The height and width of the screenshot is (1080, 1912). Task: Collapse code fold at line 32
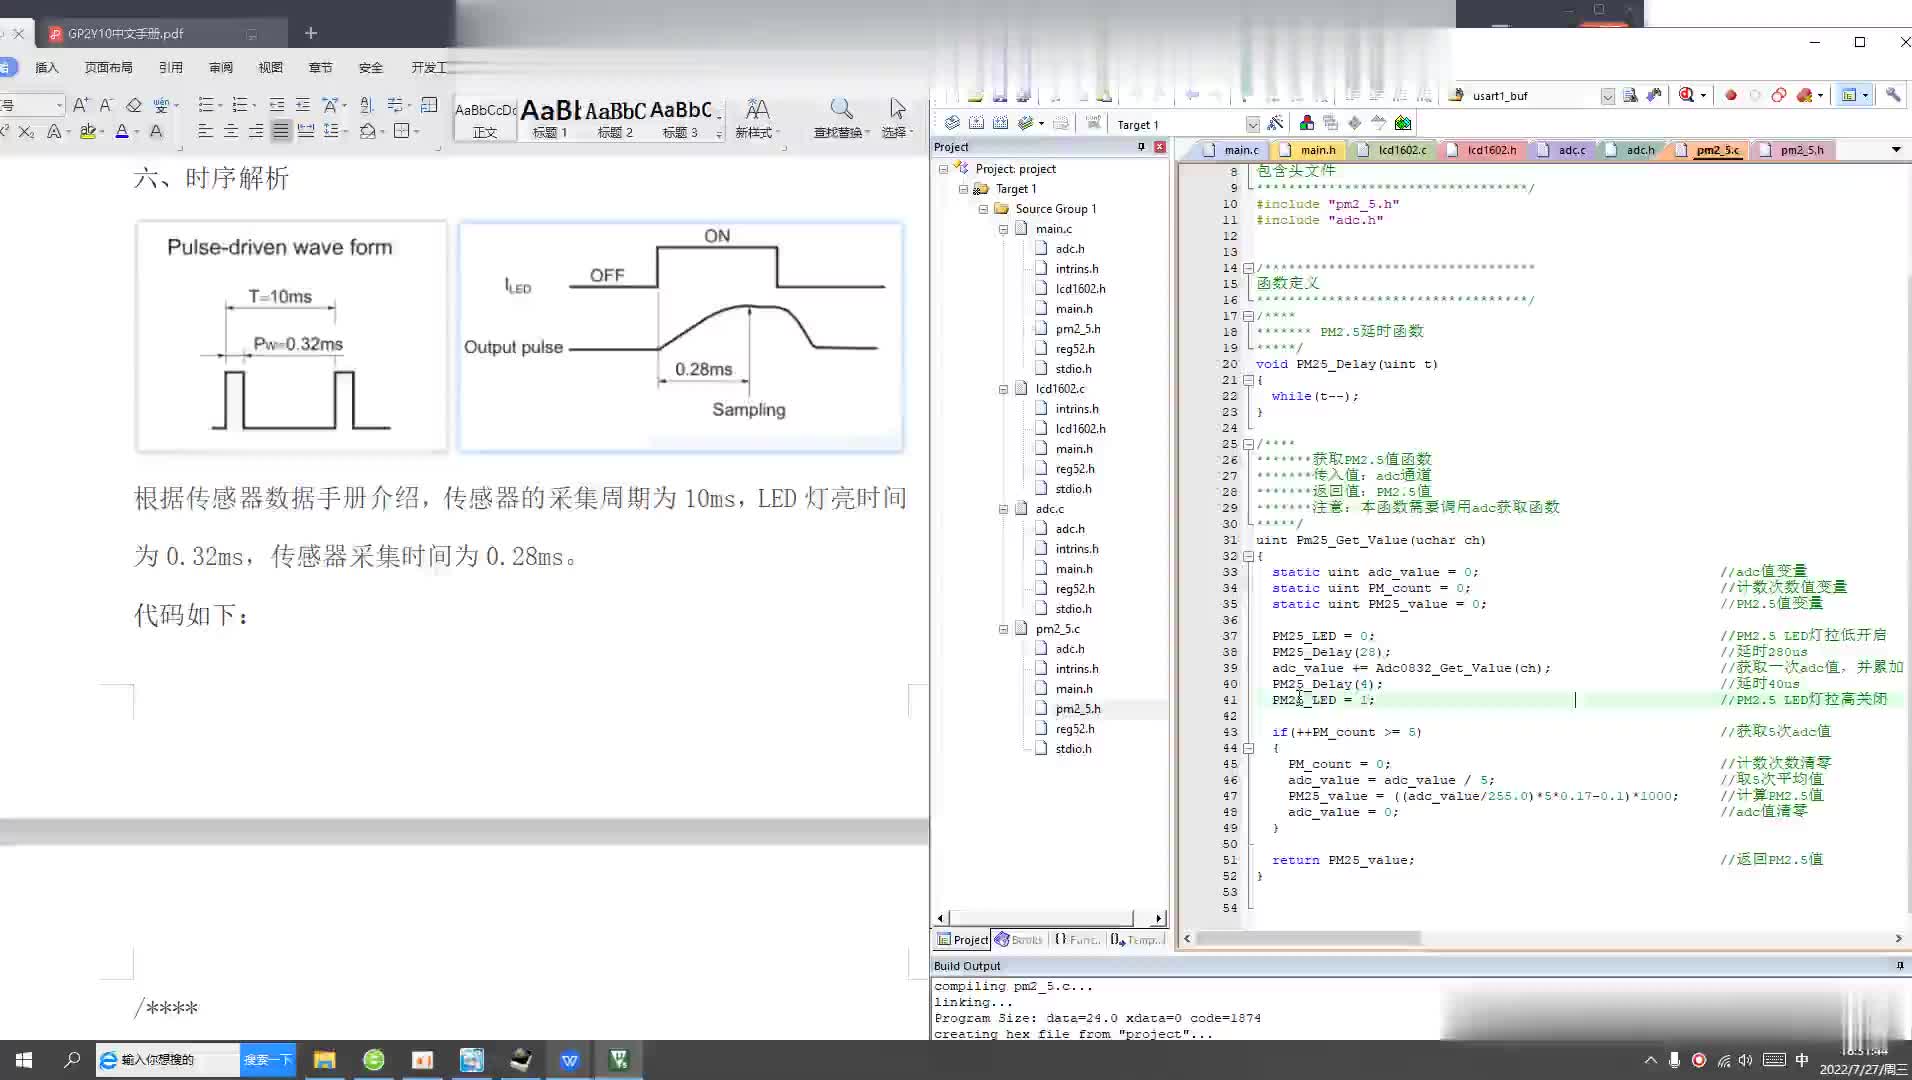tap(1248, 556)
